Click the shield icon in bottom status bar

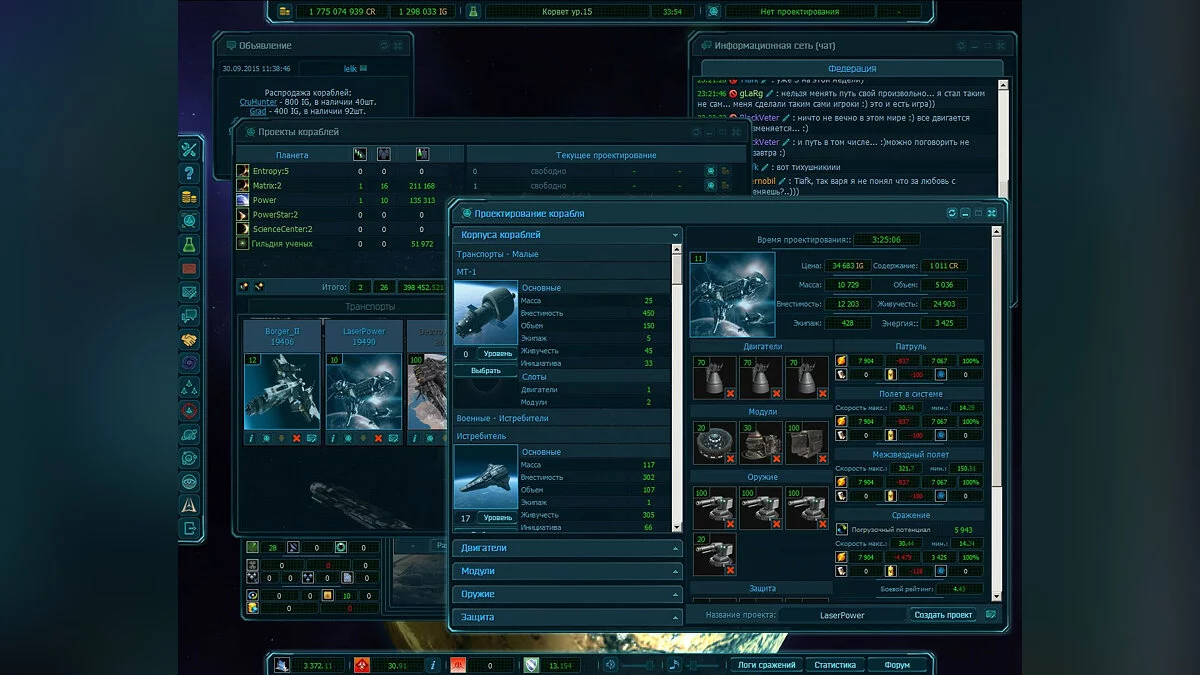point(532,664)
